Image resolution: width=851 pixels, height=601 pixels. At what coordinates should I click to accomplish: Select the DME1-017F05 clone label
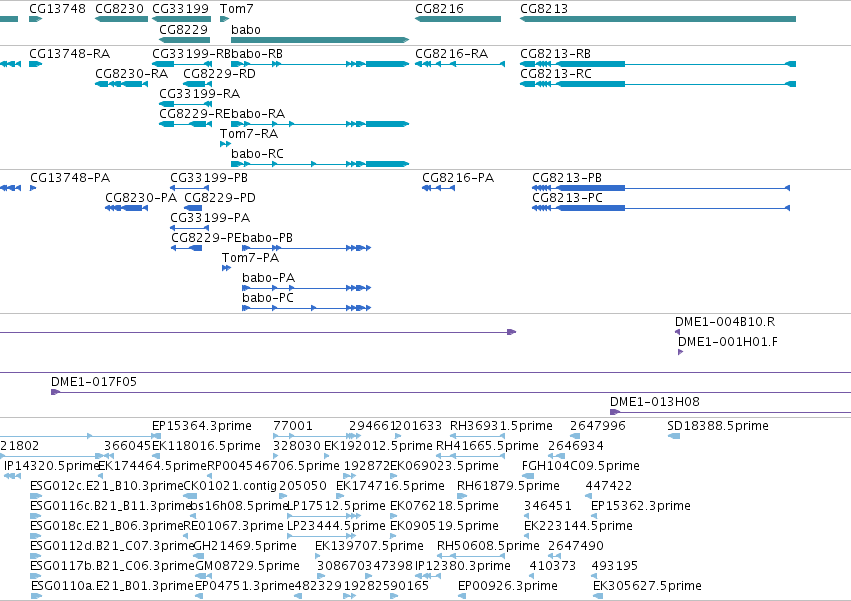tap(94, 382)
